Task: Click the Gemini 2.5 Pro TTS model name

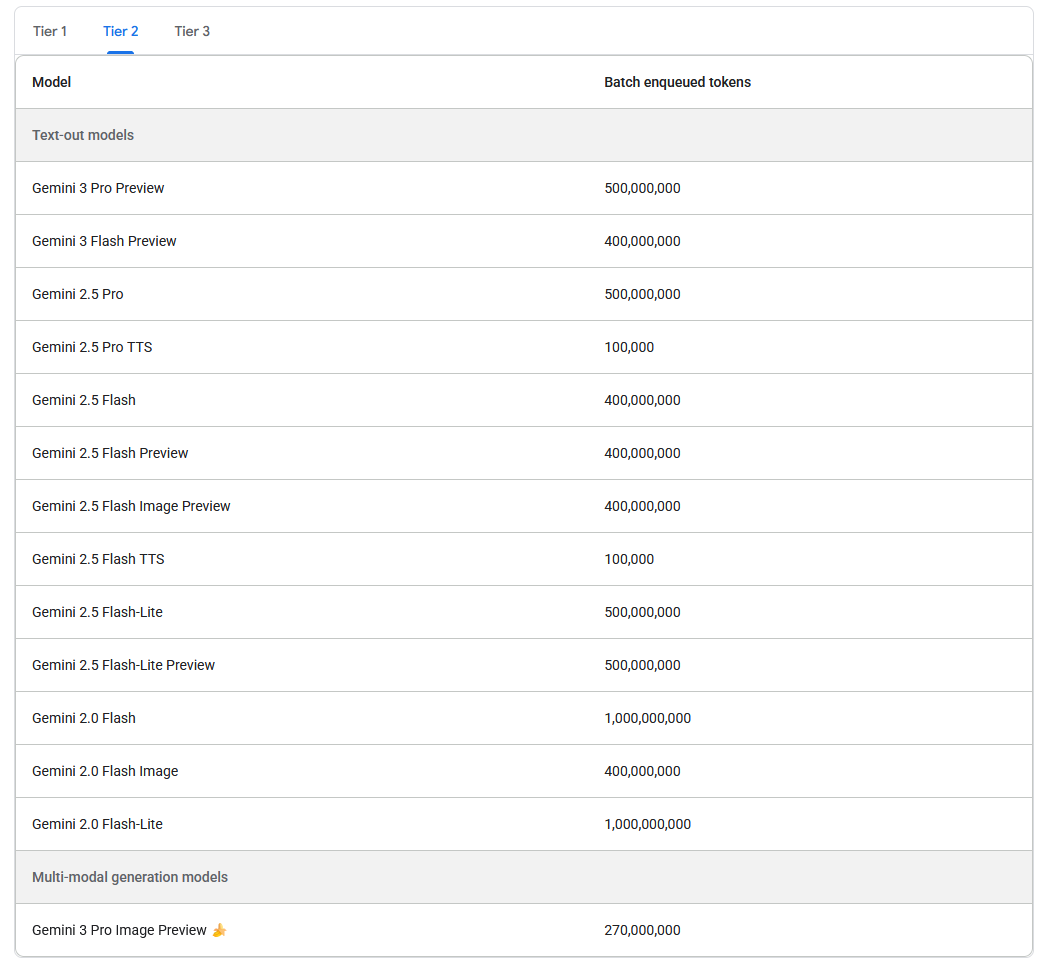Action: (x=92, y=347)
